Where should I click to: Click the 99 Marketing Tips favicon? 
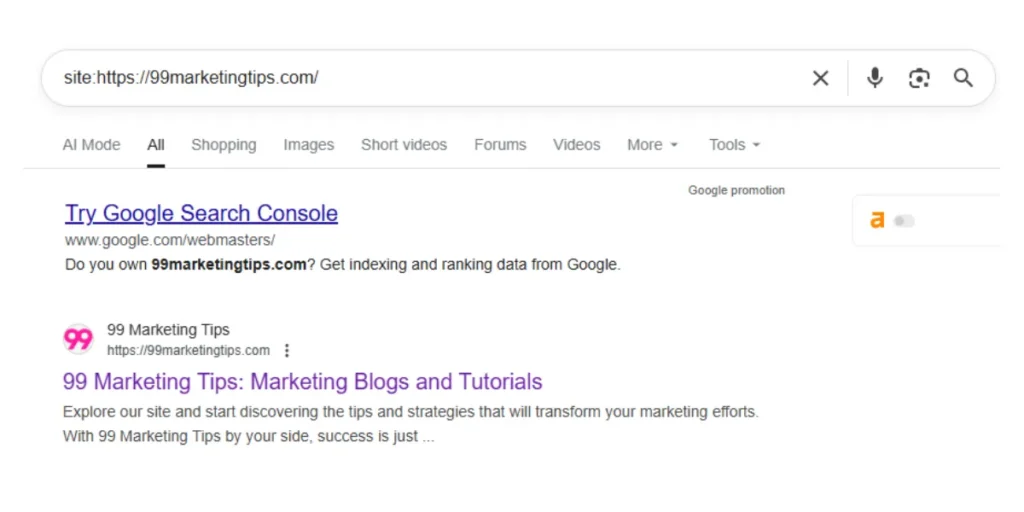(x=78, y=340)
